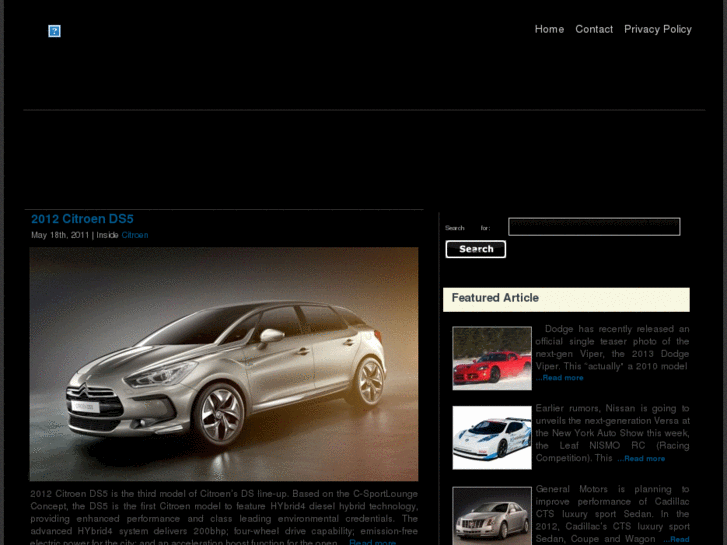
Task: Click the General Motors Cadillac text
Action: (x=612, y=514)
